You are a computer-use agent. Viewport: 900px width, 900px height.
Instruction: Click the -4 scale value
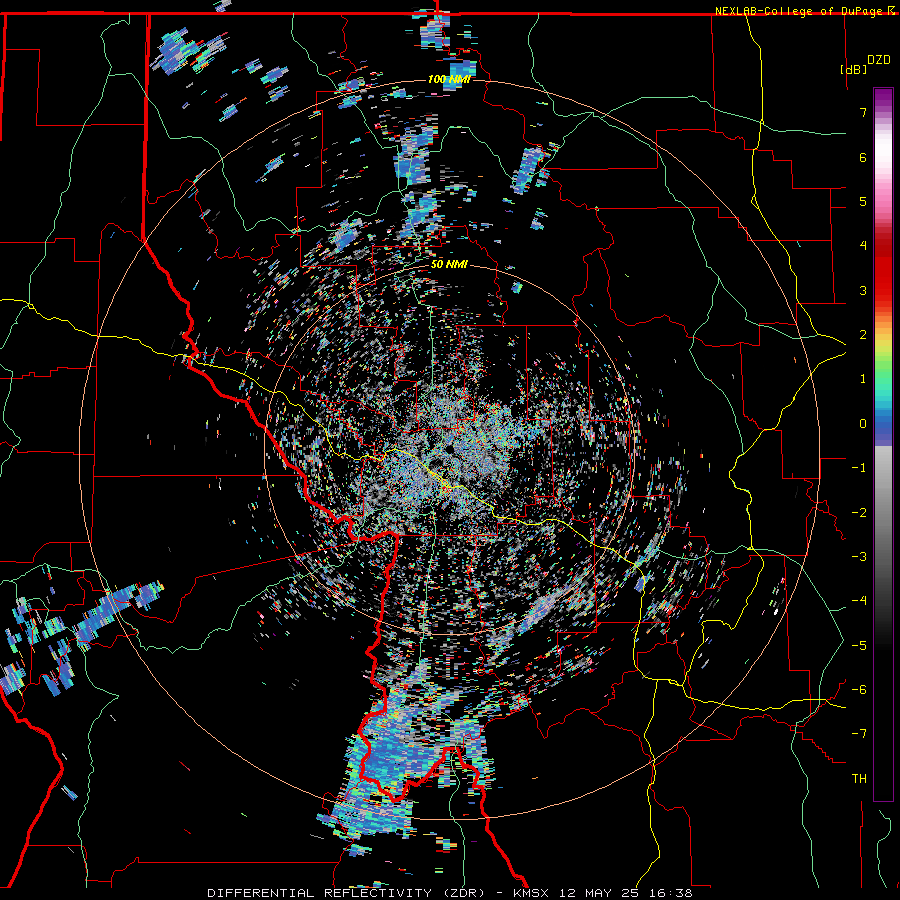pyautogui.click(x=859, y=601)
